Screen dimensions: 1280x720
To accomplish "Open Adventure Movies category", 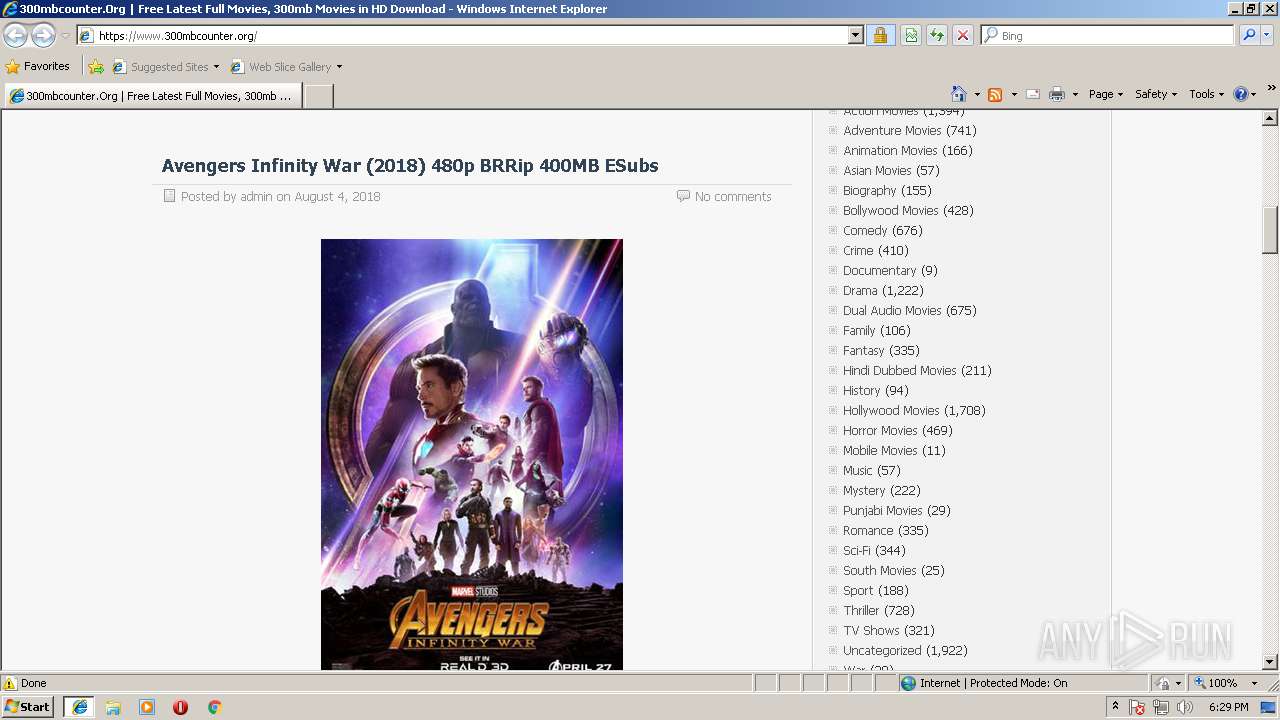I will [x=892, y=131].
